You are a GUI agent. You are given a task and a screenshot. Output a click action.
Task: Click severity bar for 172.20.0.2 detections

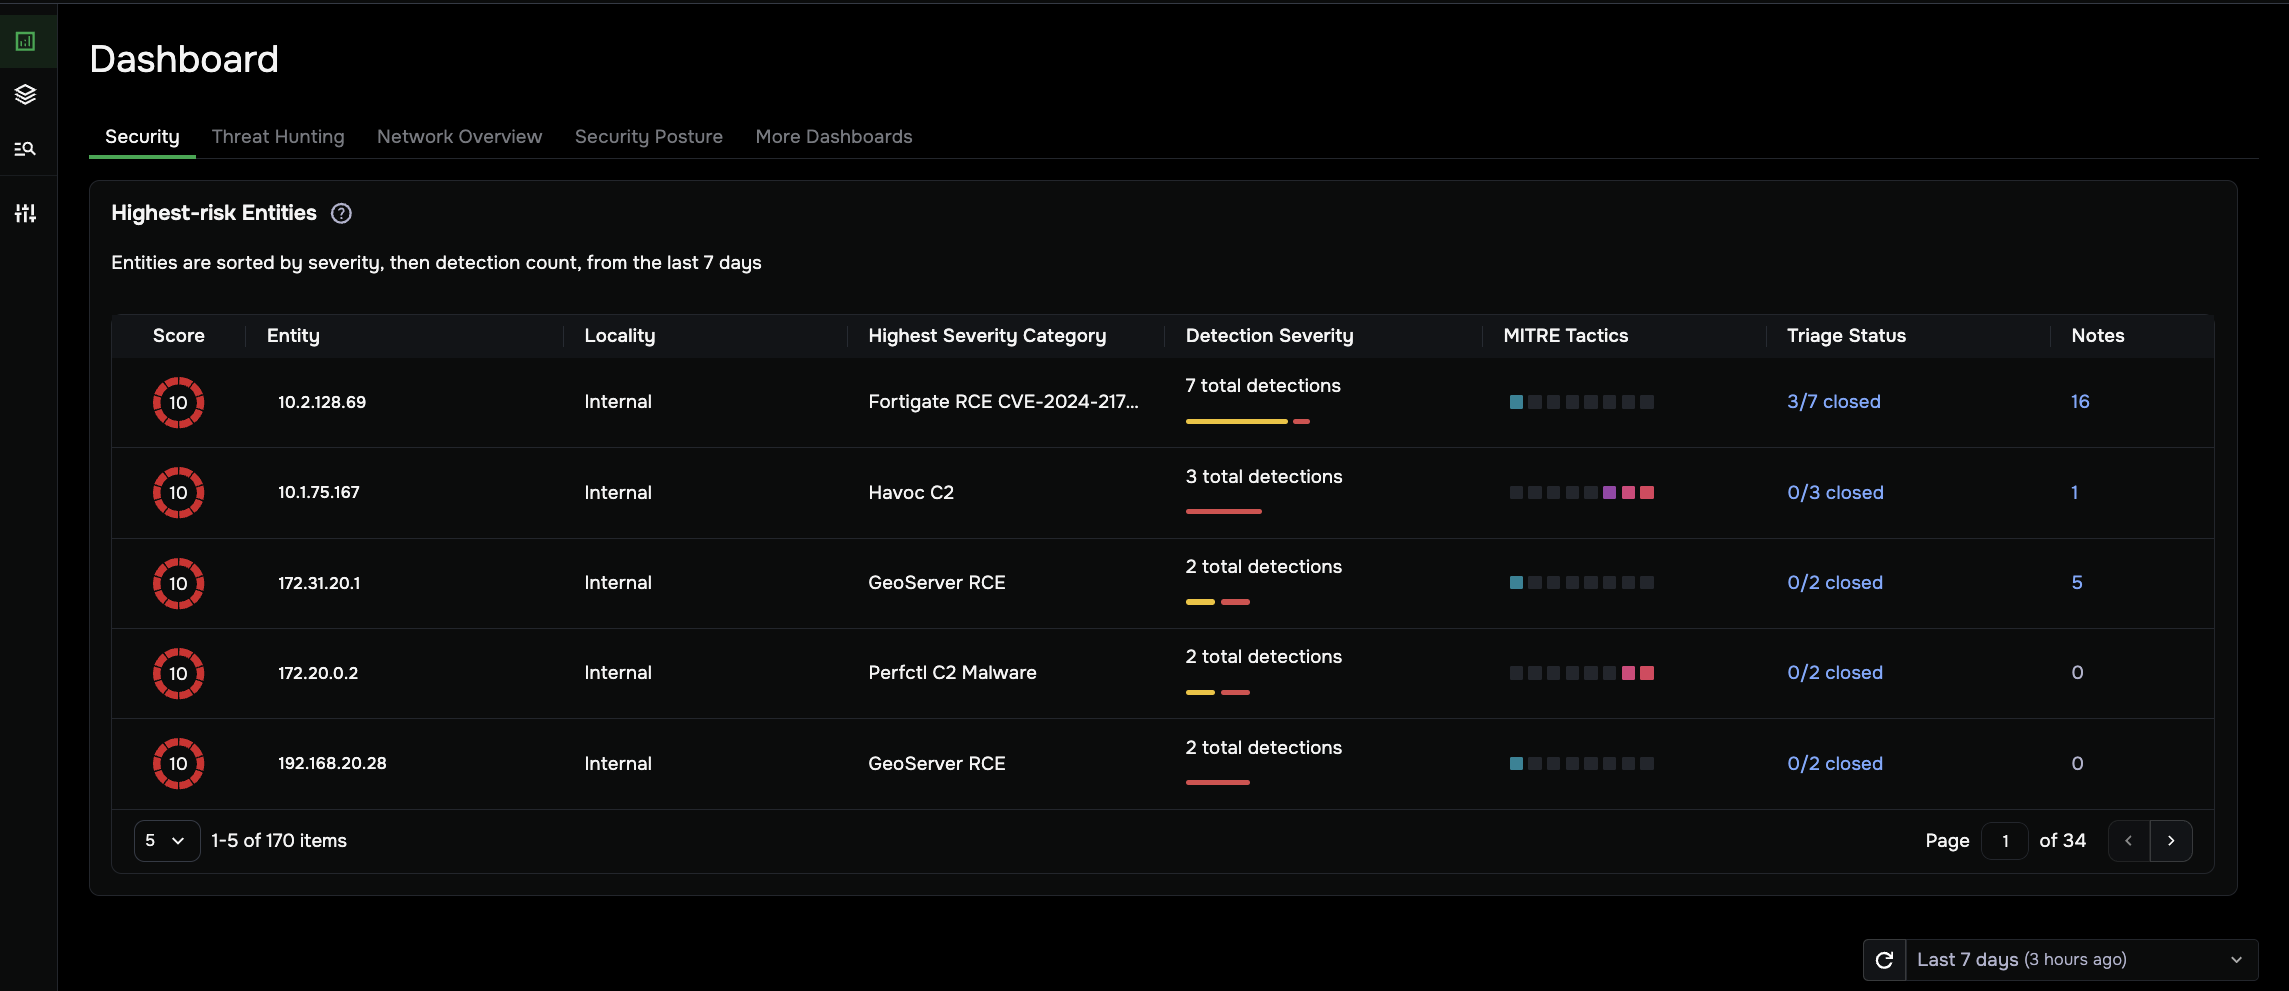click(x=1218, y=693)
